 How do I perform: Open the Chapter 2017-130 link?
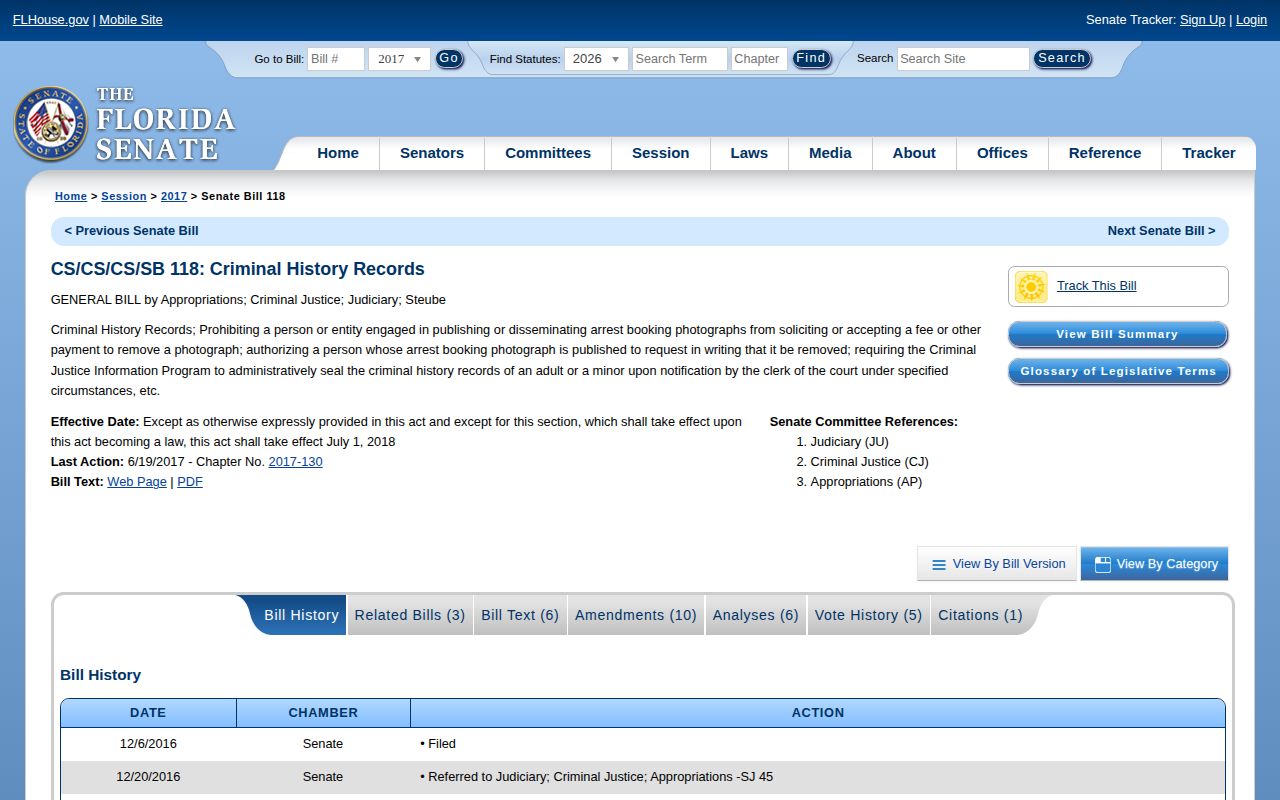(x=295, y=462)
